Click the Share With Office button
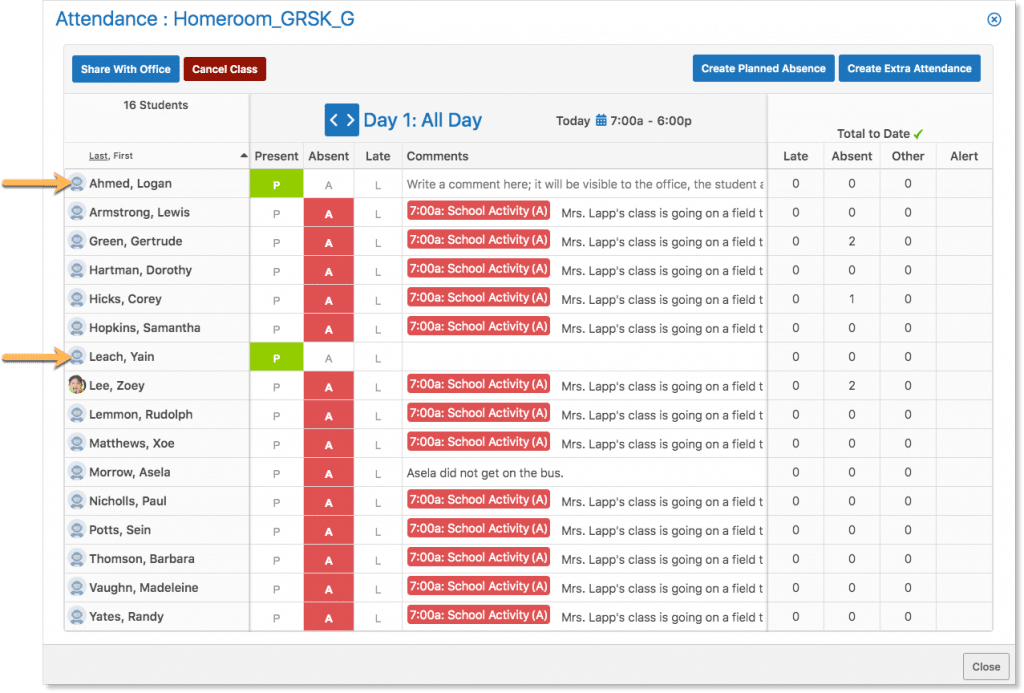1024x693 pixels. click(x=126, y=69)
